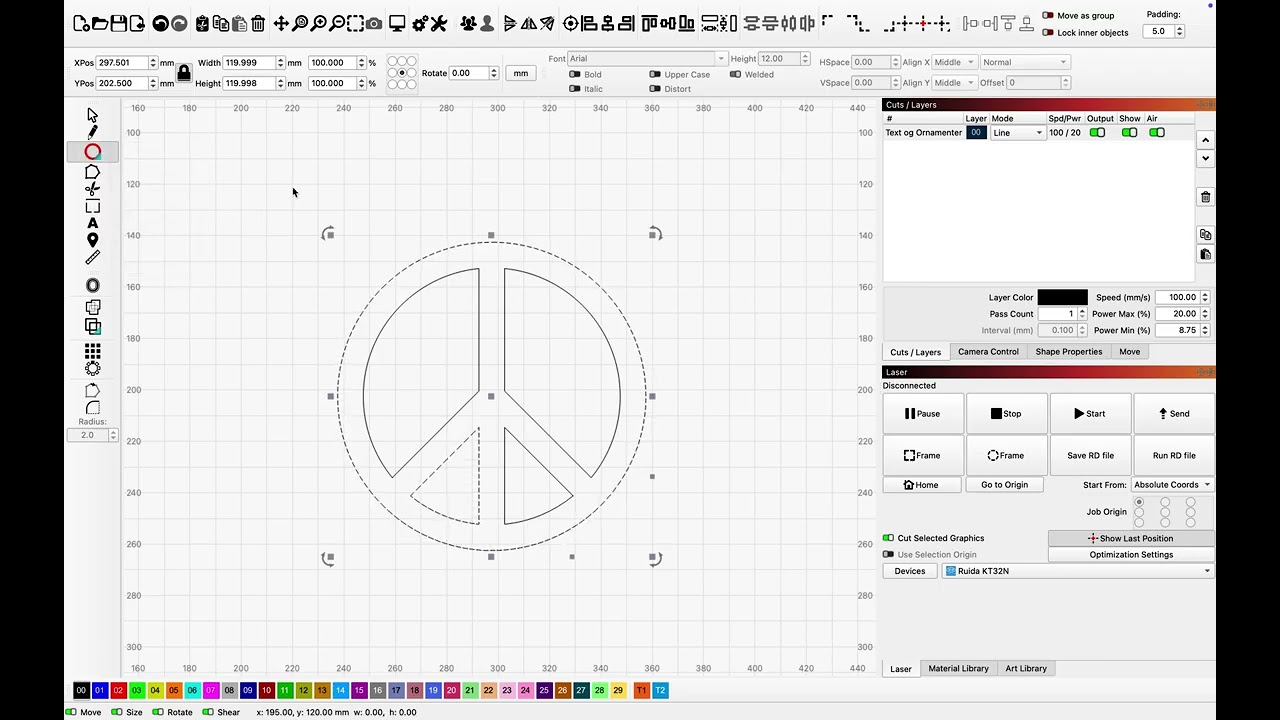Create a new file
This screenshot has width=1280, height=720.
pos(81,23)
